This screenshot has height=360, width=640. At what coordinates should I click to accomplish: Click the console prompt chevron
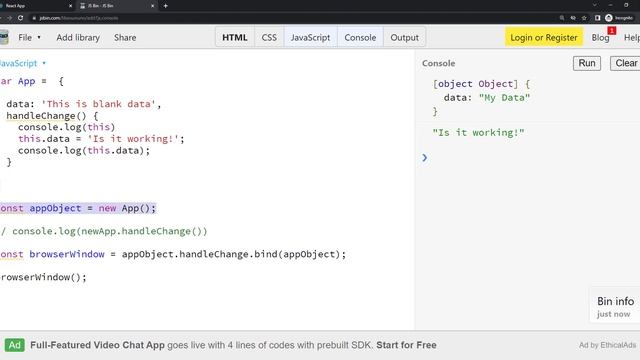[424, 158]
